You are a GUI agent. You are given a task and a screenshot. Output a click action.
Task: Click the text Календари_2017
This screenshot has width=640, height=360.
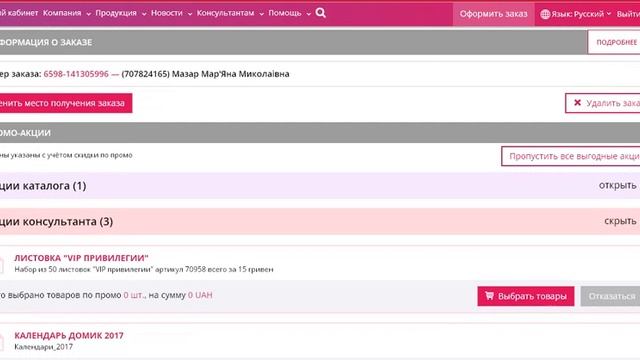44,347
